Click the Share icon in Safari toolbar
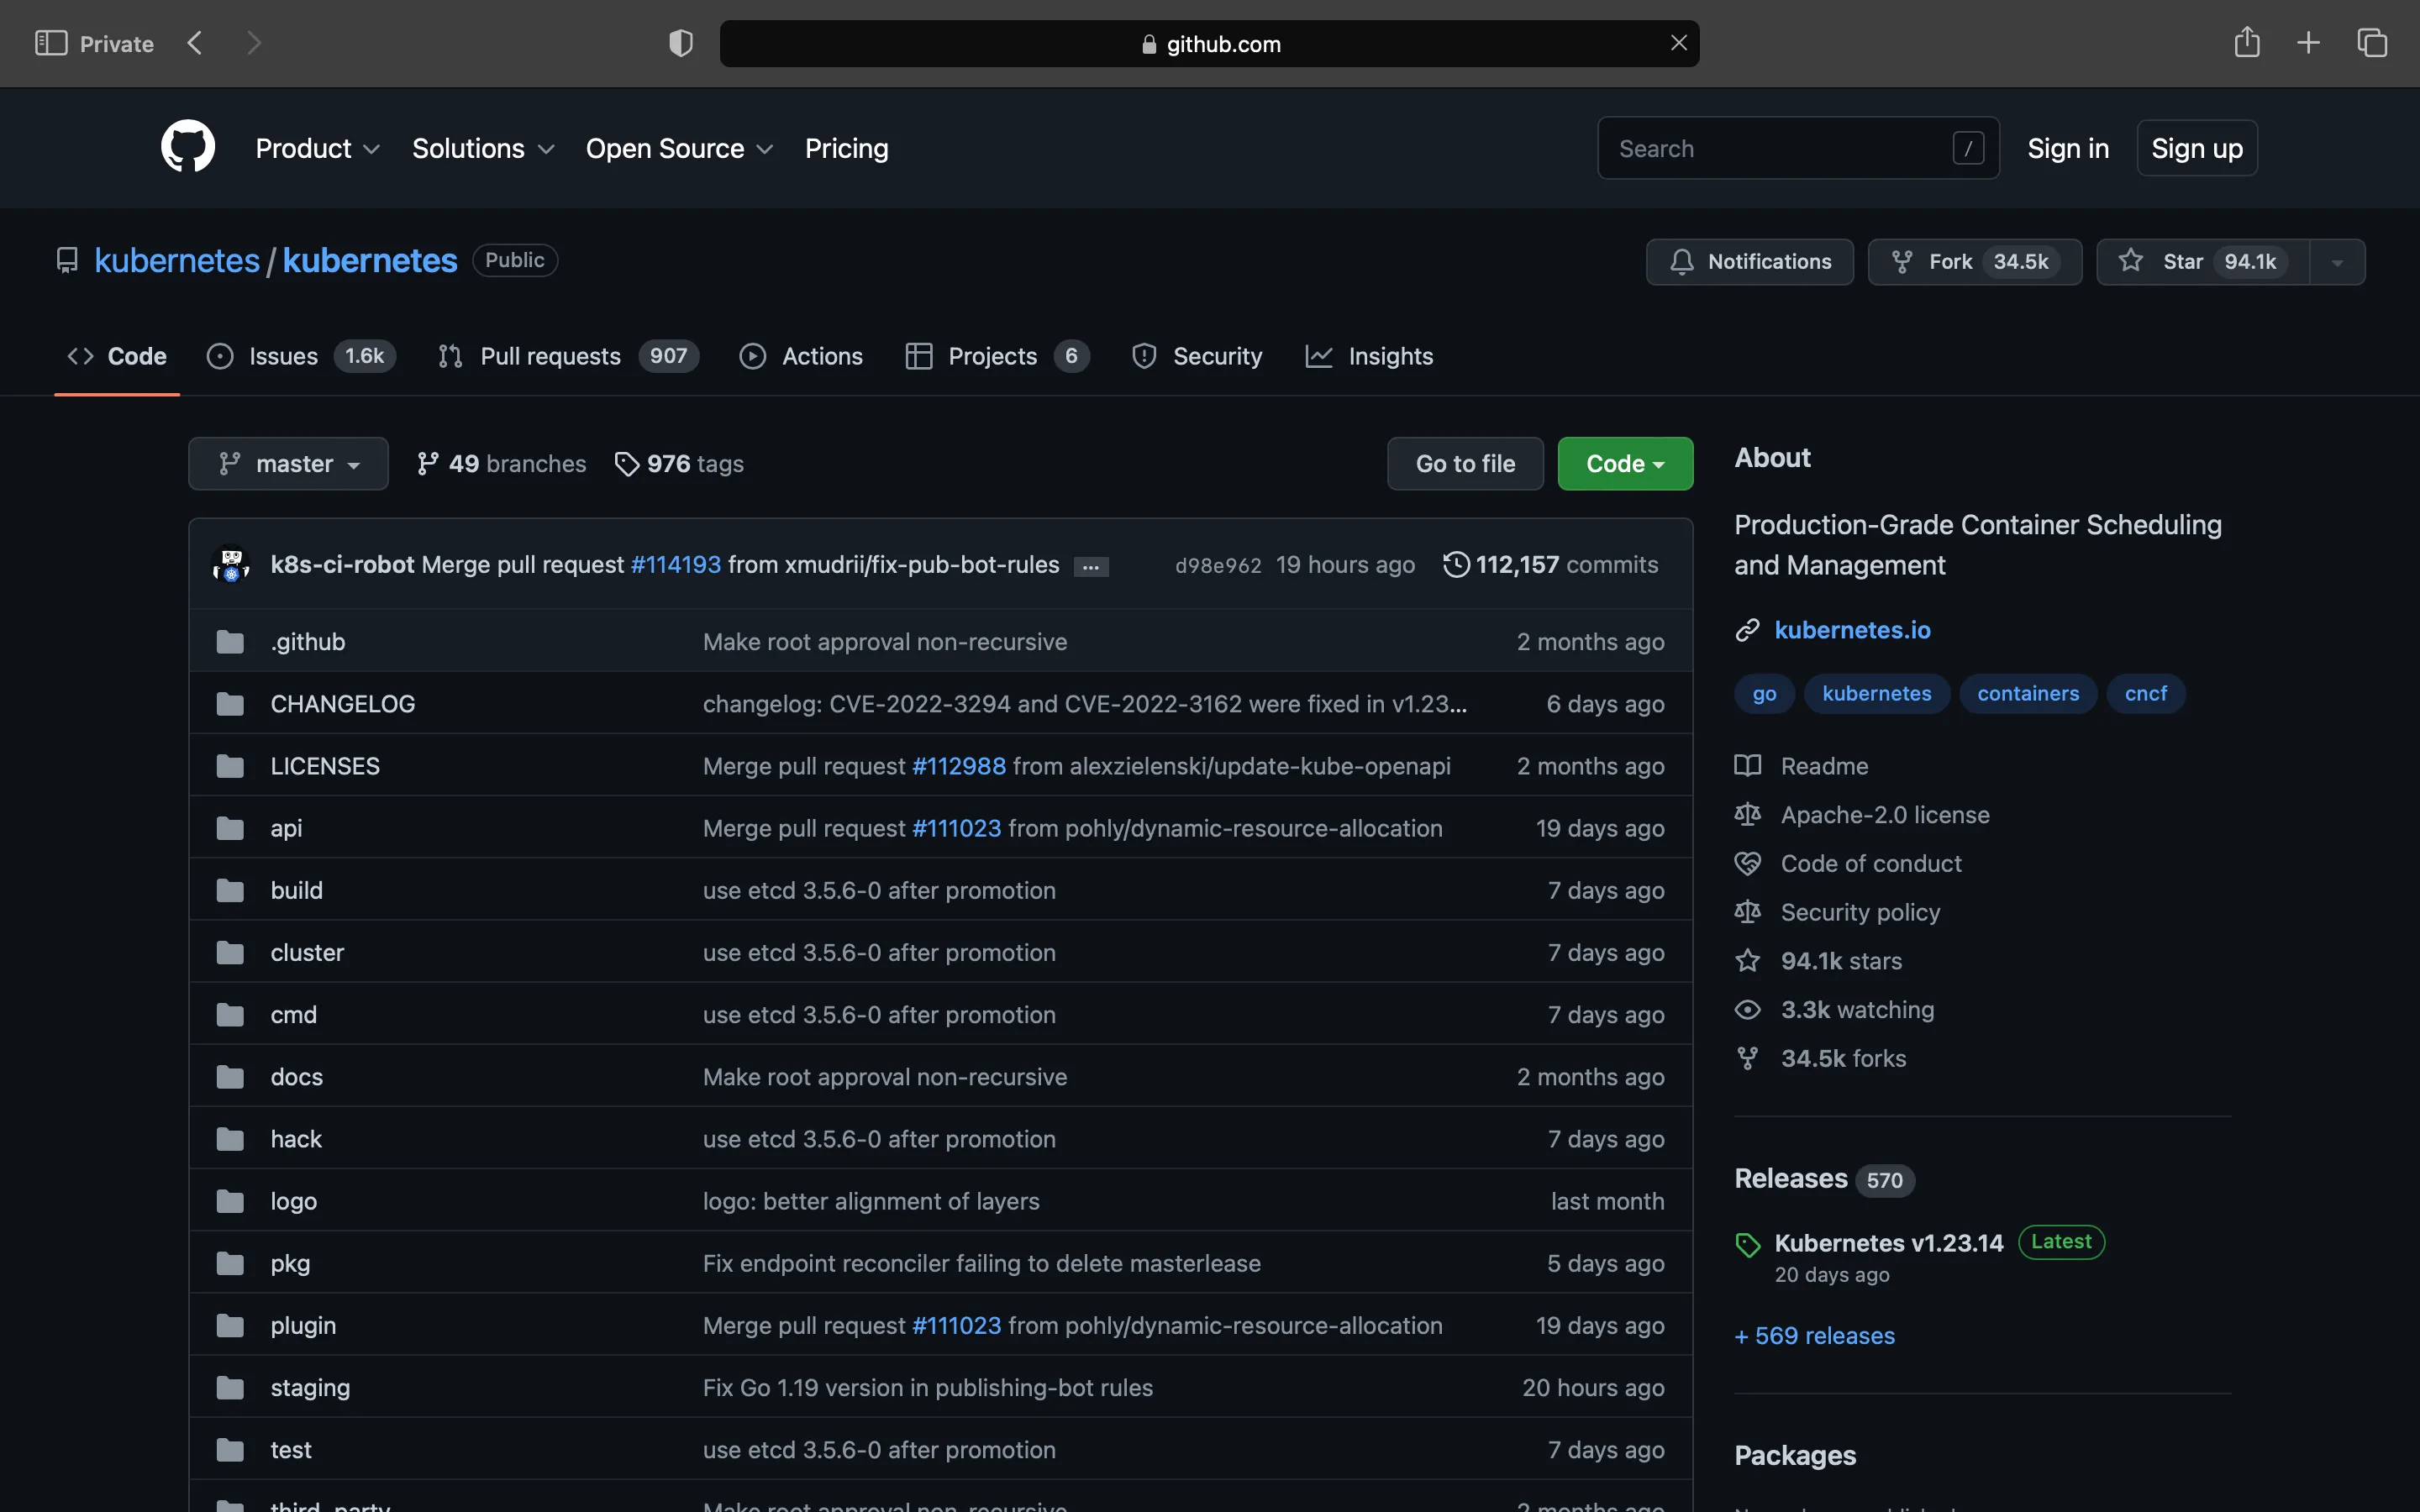 pyautogui.click(x=2247, y=42)
